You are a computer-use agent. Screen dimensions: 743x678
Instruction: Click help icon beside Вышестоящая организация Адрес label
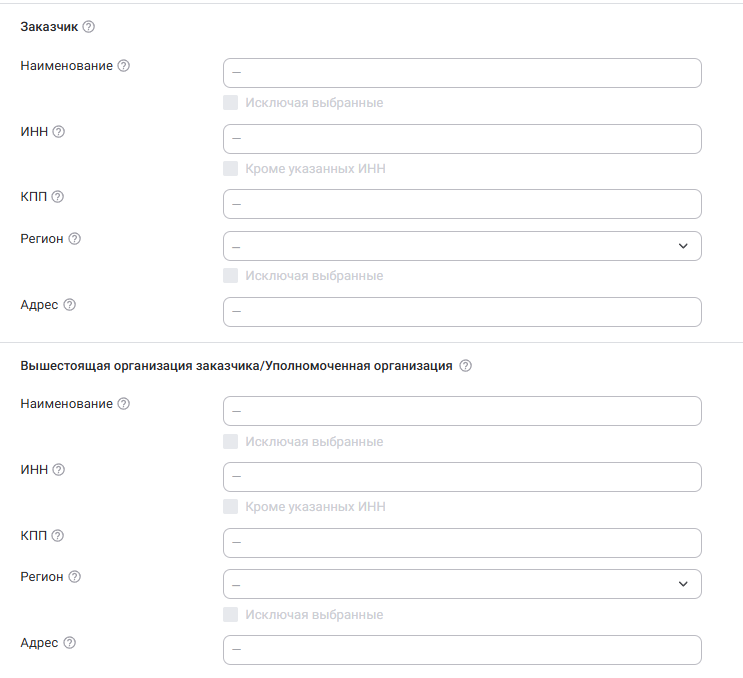coord(69,643)
